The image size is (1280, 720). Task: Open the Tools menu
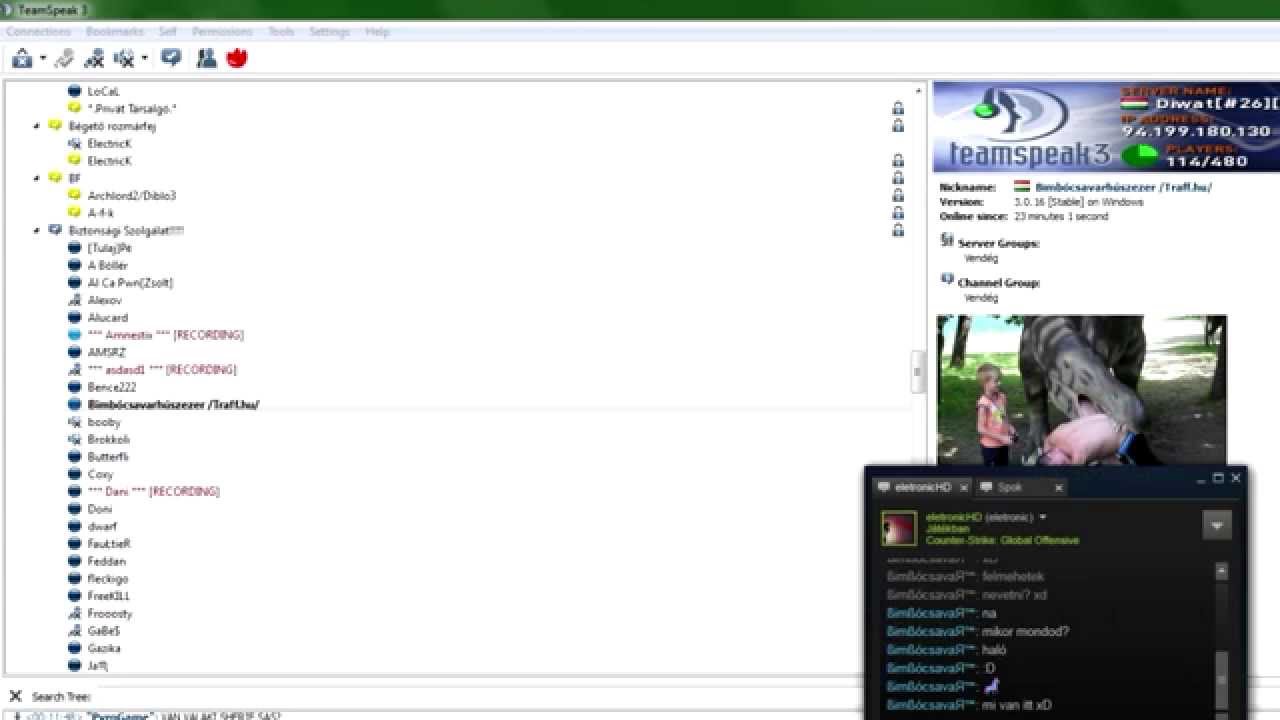pos(281,32)
